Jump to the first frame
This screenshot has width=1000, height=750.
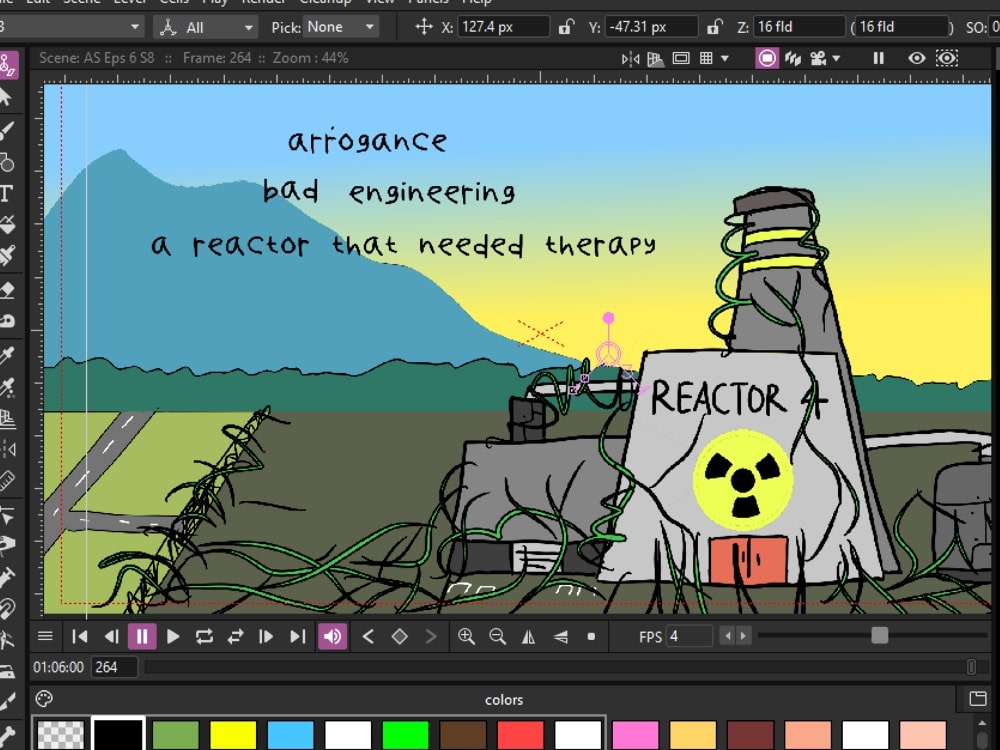point(80,636)
